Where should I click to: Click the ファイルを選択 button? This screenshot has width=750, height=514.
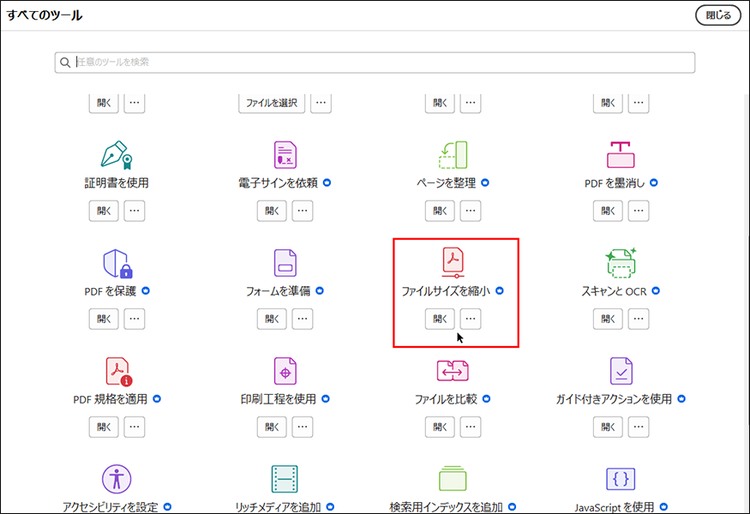[x=271, y=102]
